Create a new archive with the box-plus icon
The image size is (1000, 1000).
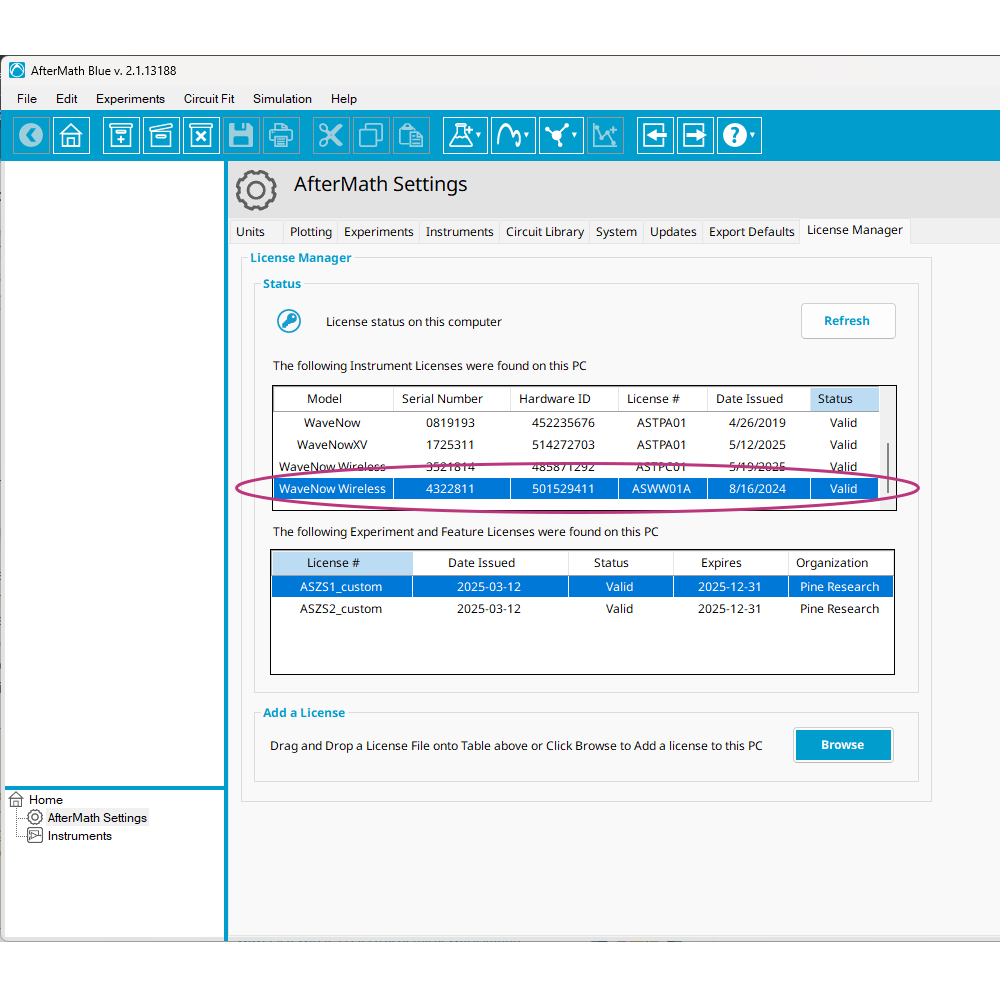pyautogui.click(x=121, y=135)
